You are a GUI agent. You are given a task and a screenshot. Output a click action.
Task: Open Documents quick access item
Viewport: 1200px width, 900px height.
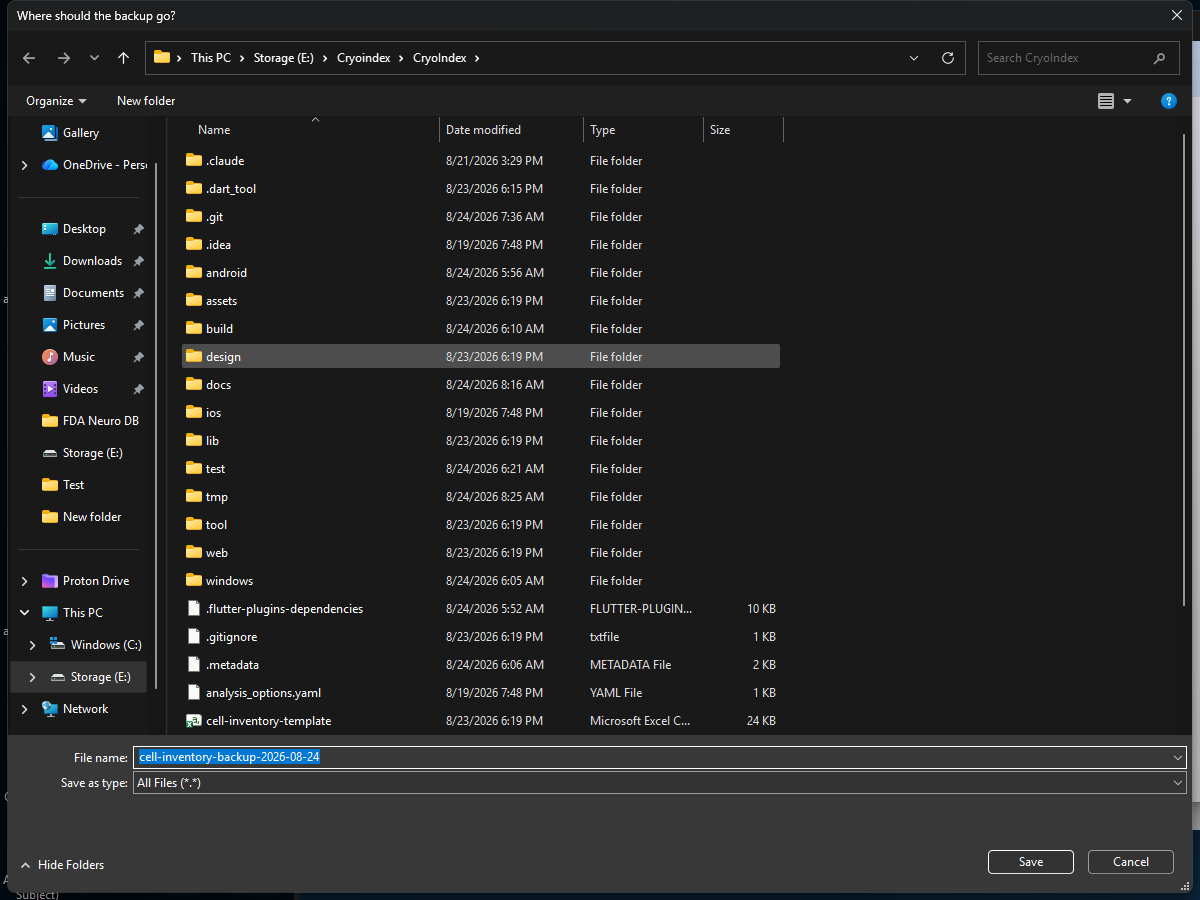pos(93,293)
